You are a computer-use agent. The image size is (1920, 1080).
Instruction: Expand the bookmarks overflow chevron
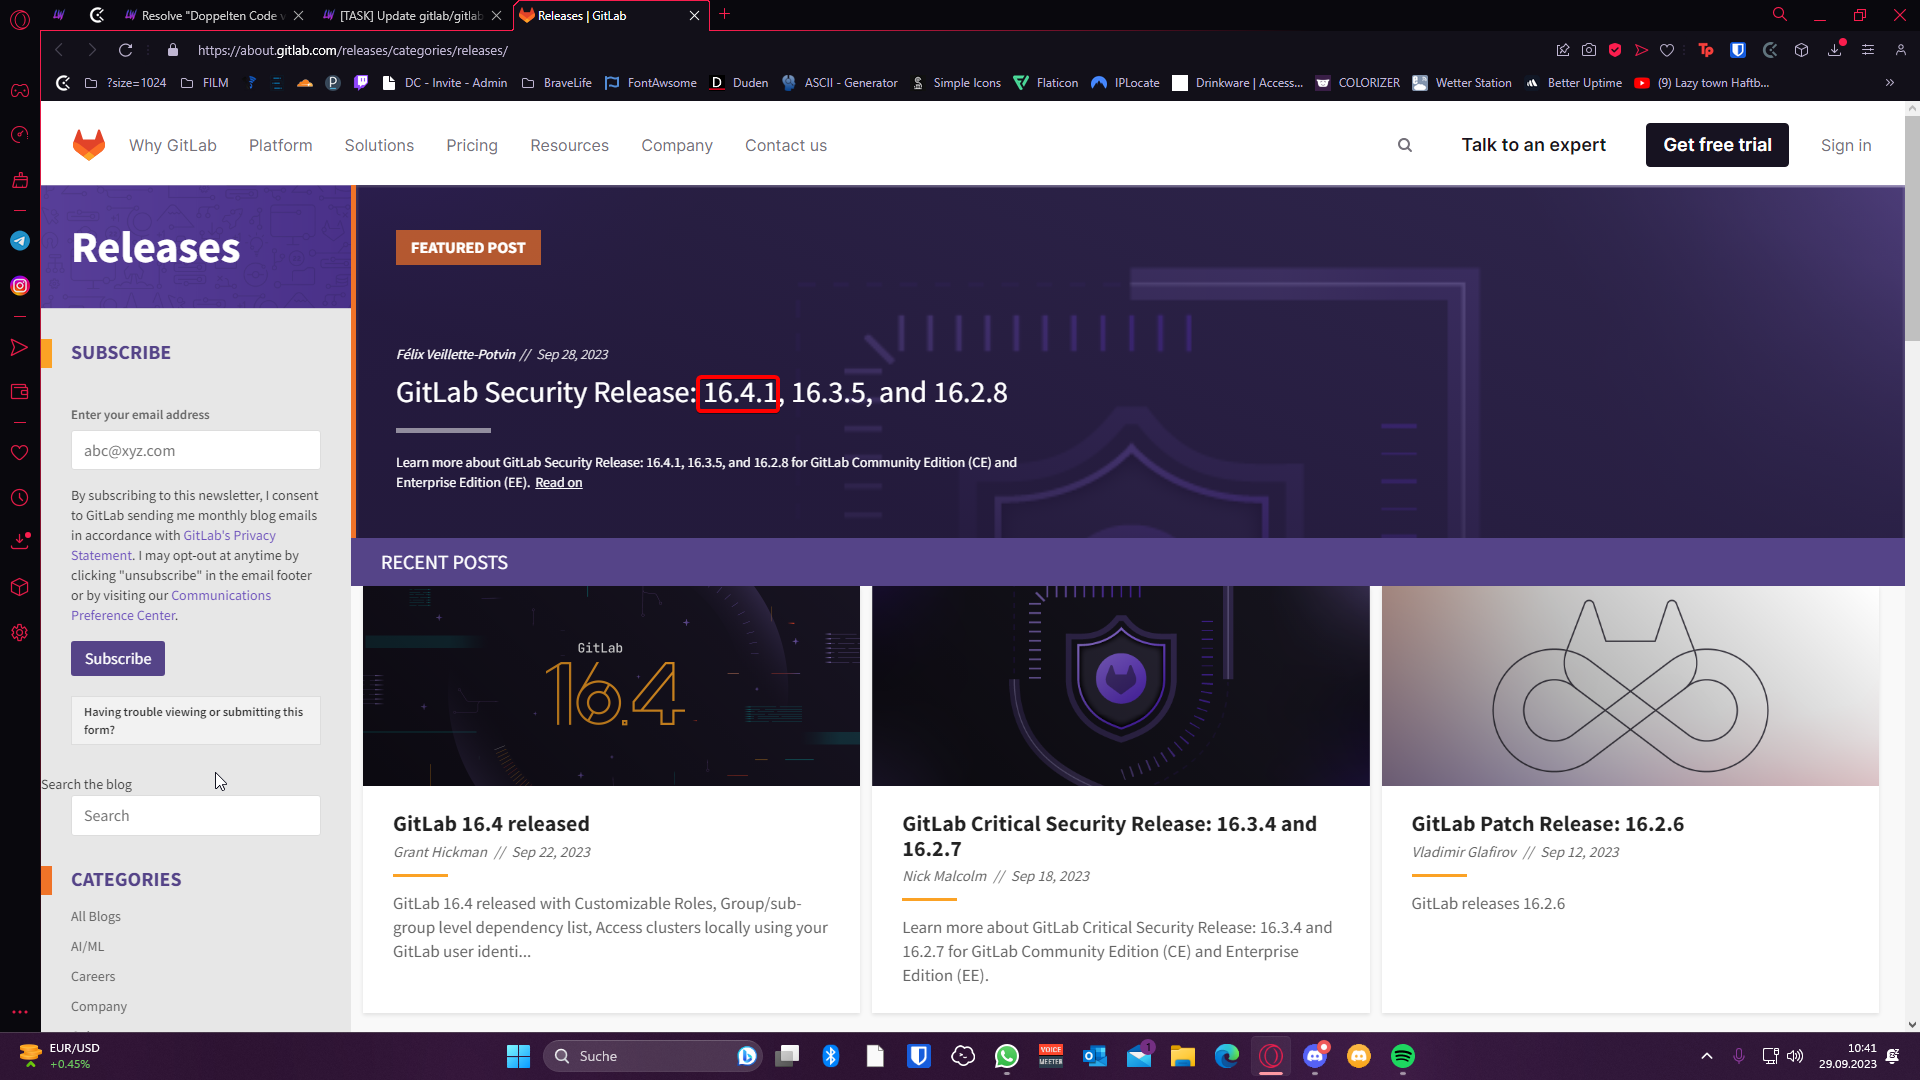[1889, 83]
